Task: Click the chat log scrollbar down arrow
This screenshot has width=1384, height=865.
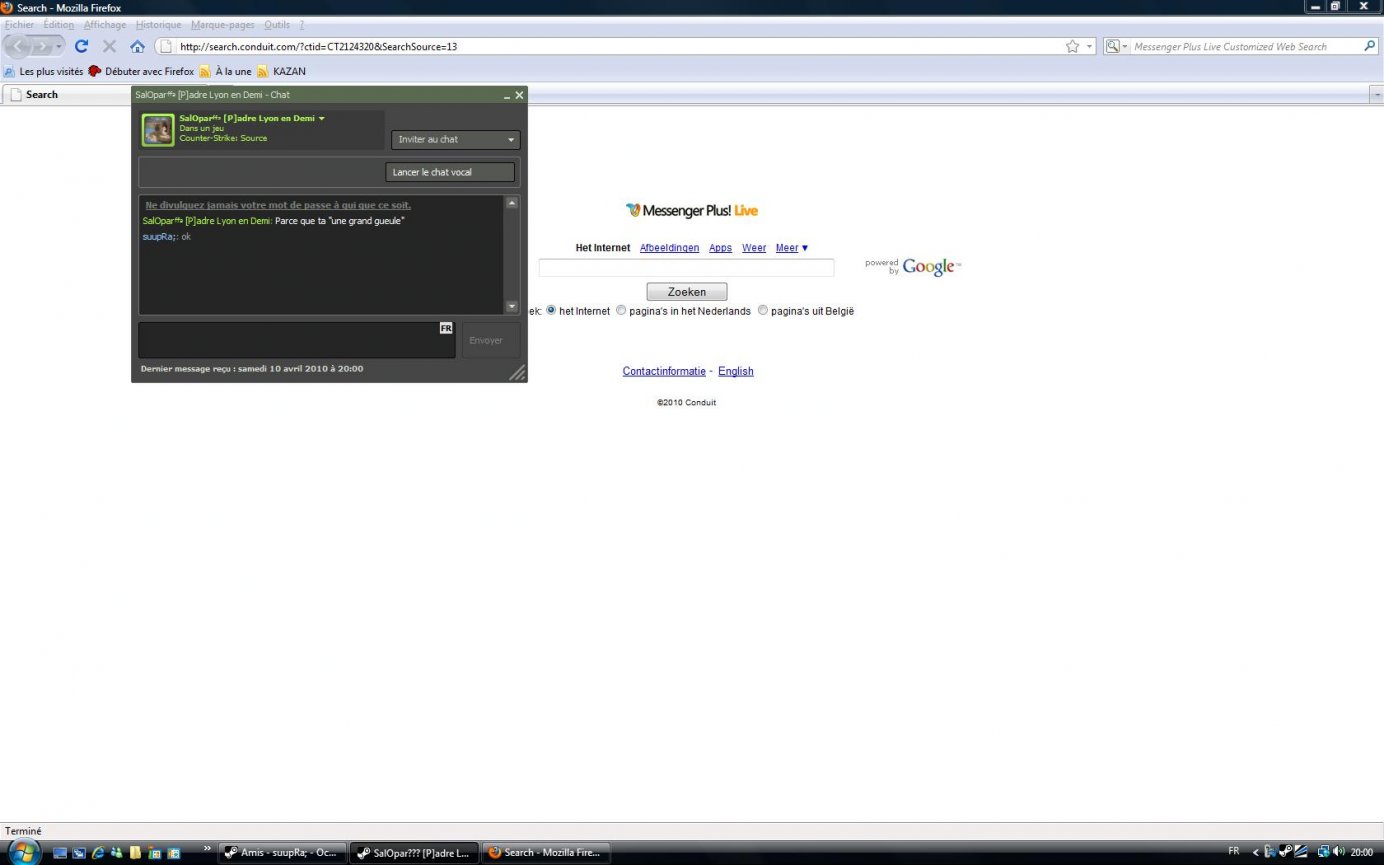Action: point(512,307)
